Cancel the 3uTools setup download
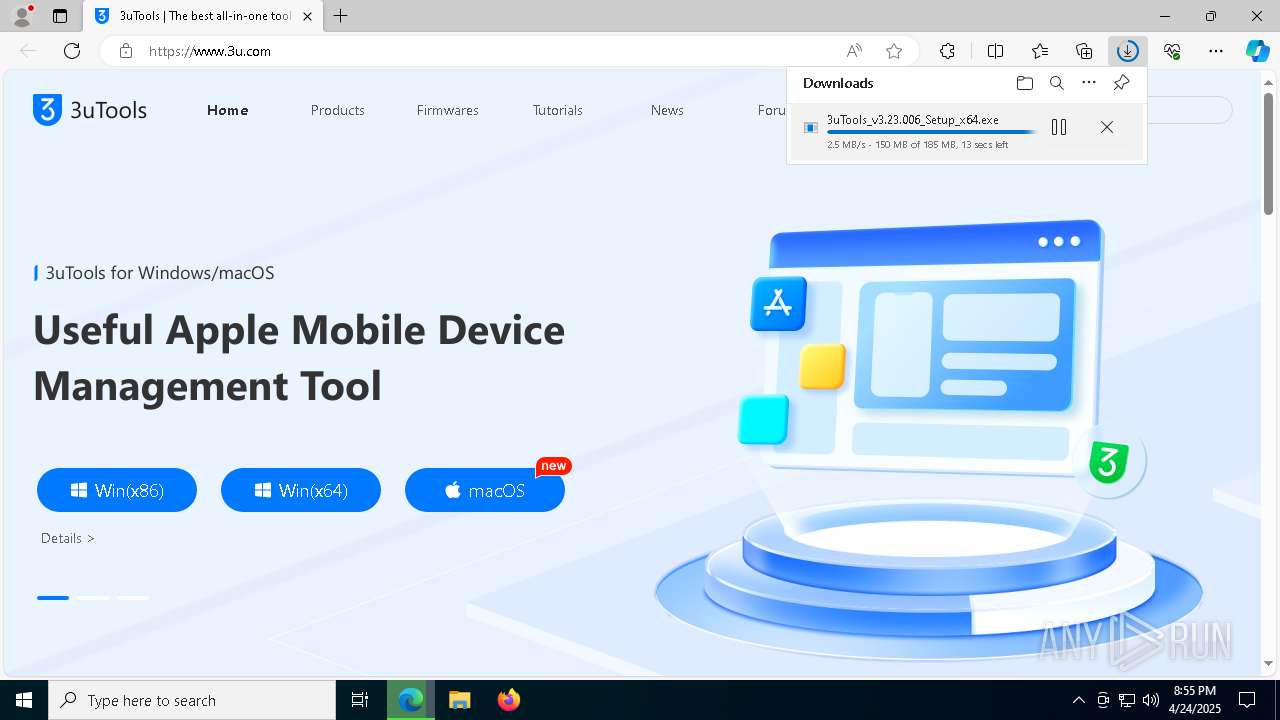The height and width of the screenshot is (720, 1280). click(x=1107, y=127)
